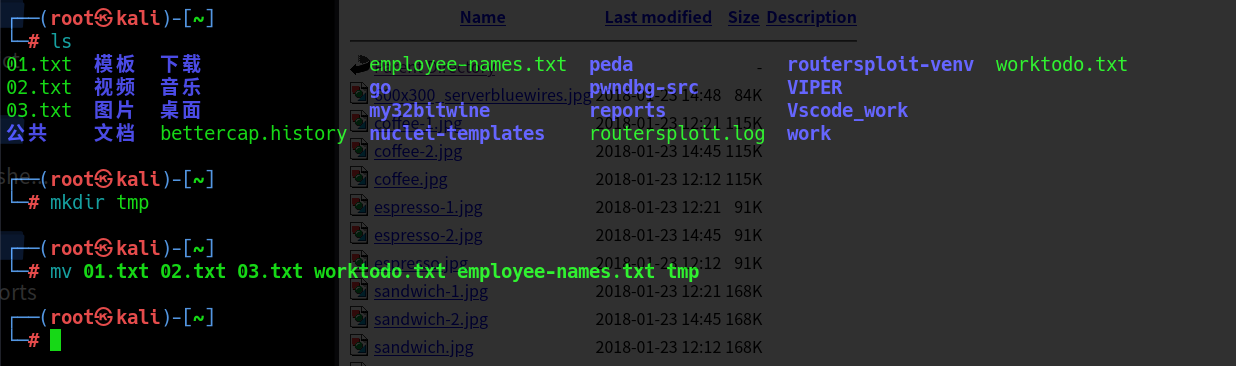Click the image icon beside espresso-2.jpg
The image size is (1236, 366).
[x=360, y=234]
